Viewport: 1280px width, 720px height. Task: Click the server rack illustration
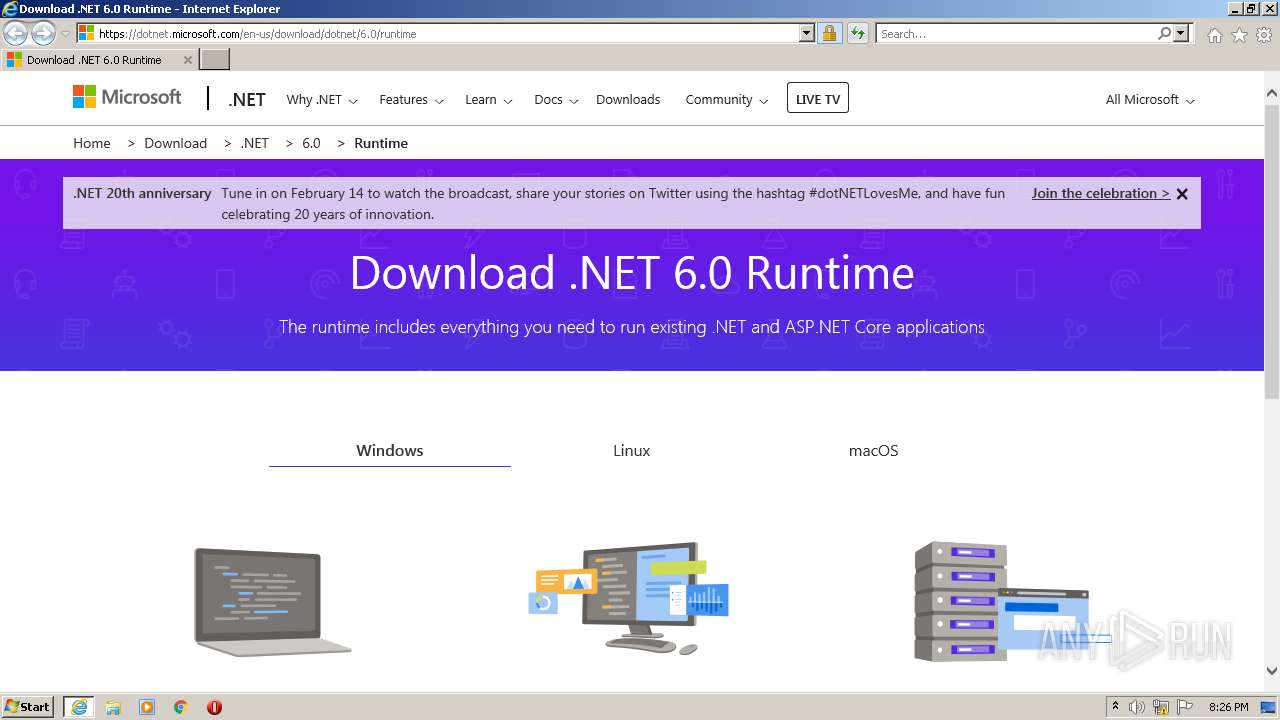(1002, 601)
